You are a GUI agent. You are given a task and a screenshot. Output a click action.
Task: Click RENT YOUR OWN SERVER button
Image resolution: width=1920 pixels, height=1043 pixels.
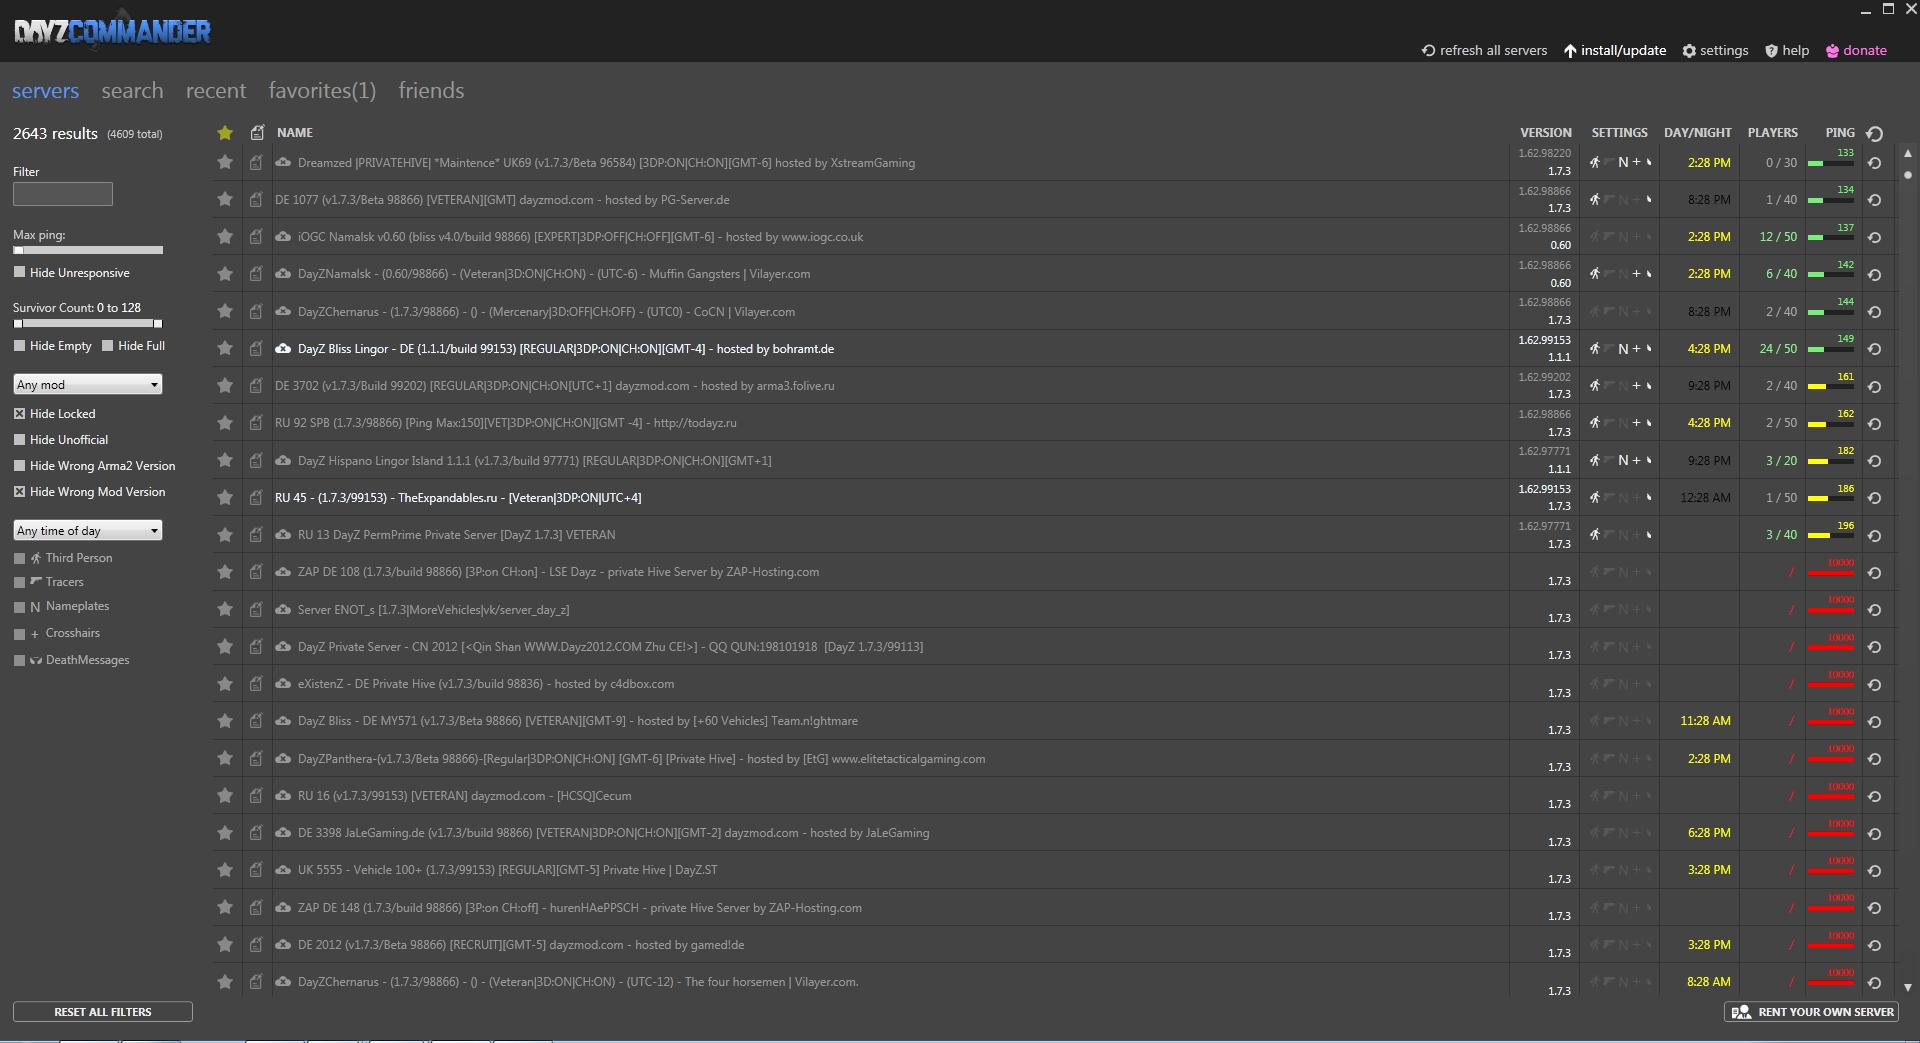(1811, 1012)
